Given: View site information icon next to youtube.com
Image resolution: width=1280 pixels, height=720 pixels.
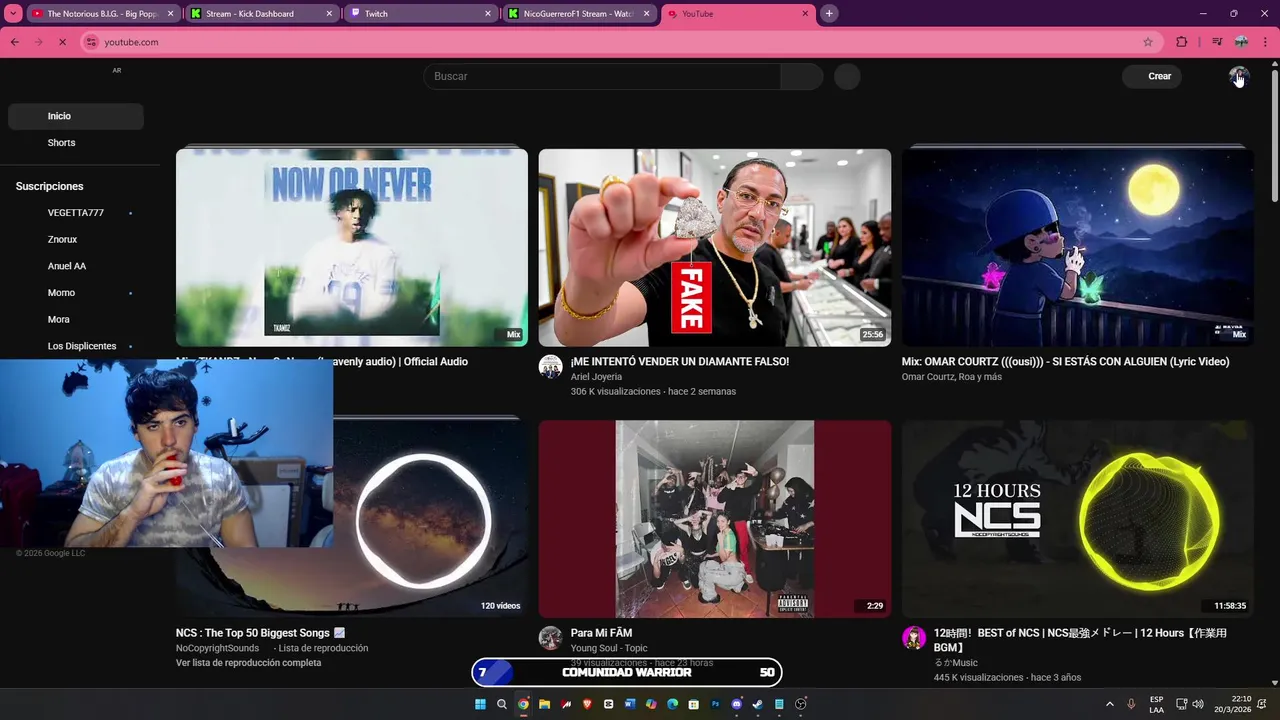Looking at the screenshot, I should tap(92, 42).
